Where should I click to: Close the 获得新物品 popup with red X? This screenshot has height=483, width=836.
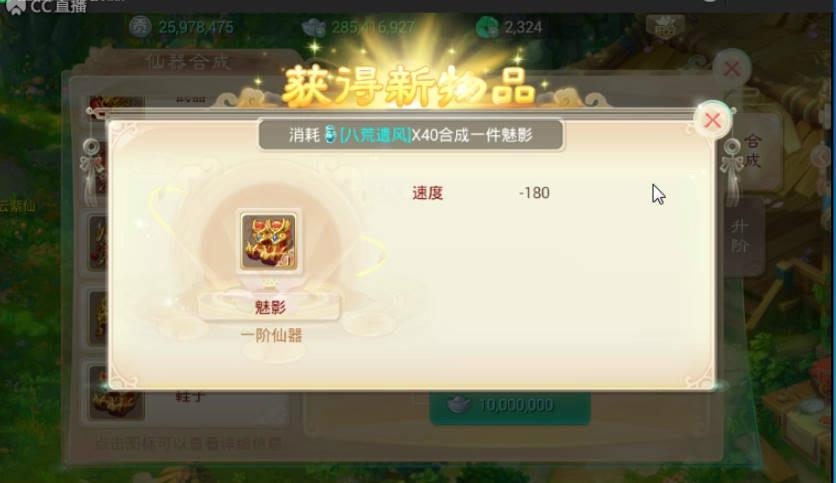(x=713, y=120)
